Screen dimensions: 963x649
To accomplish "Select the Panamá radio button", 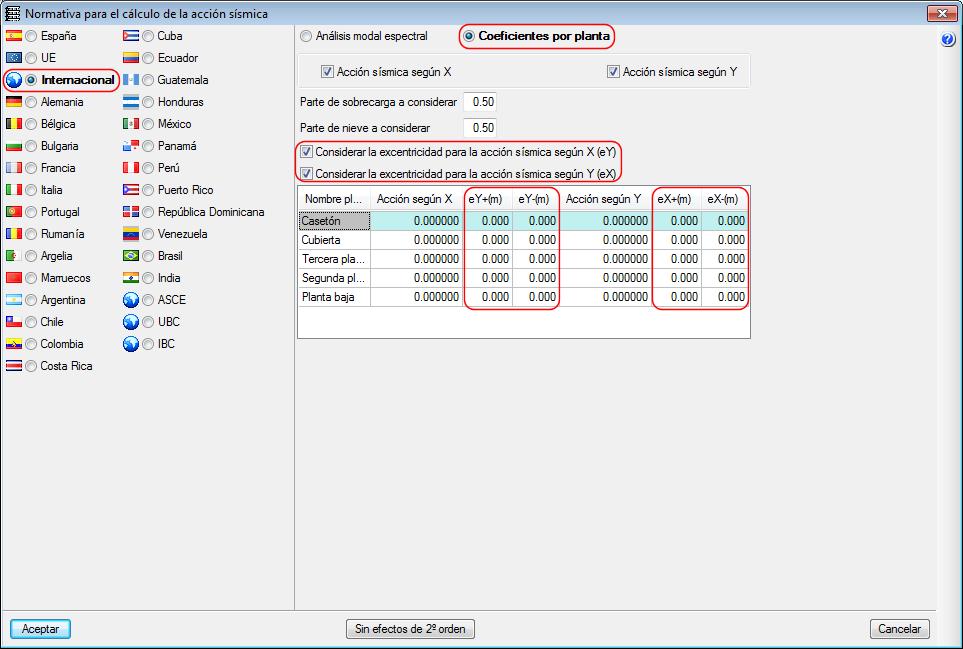I will pos(148,146).
